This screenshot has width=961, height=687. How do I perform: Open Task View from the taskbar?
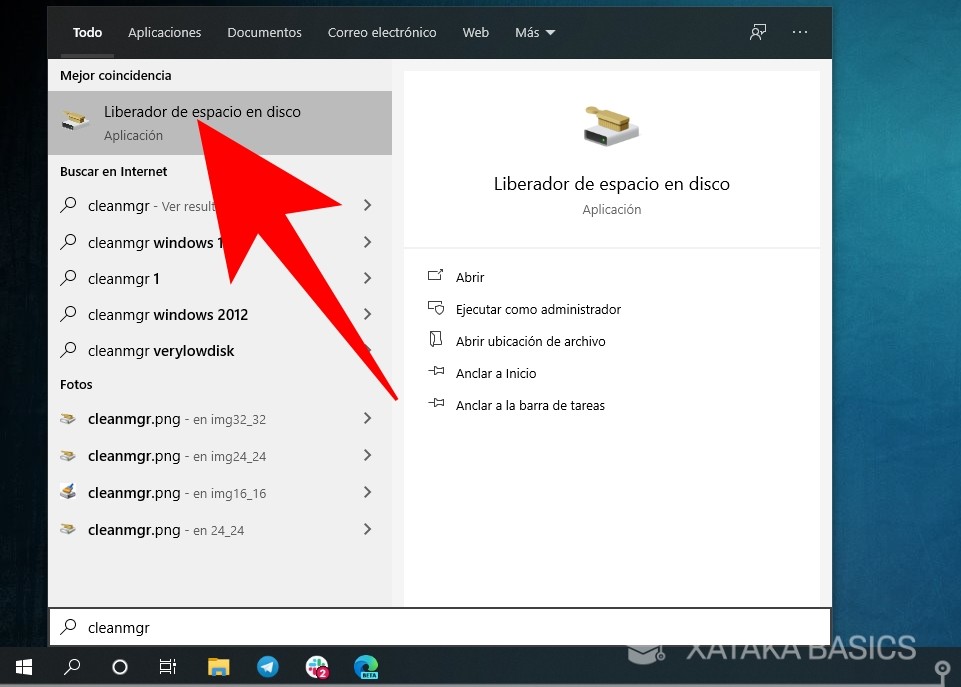(x=168, y=666)
